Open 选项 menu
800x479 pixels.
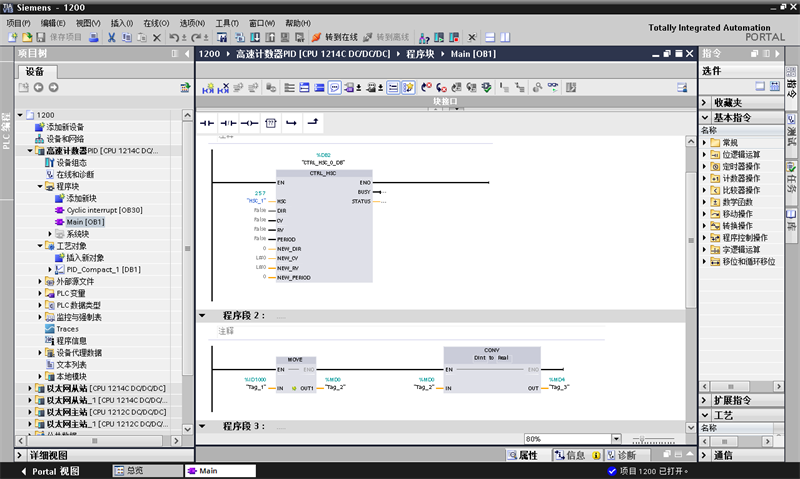(x=192, y=23)
